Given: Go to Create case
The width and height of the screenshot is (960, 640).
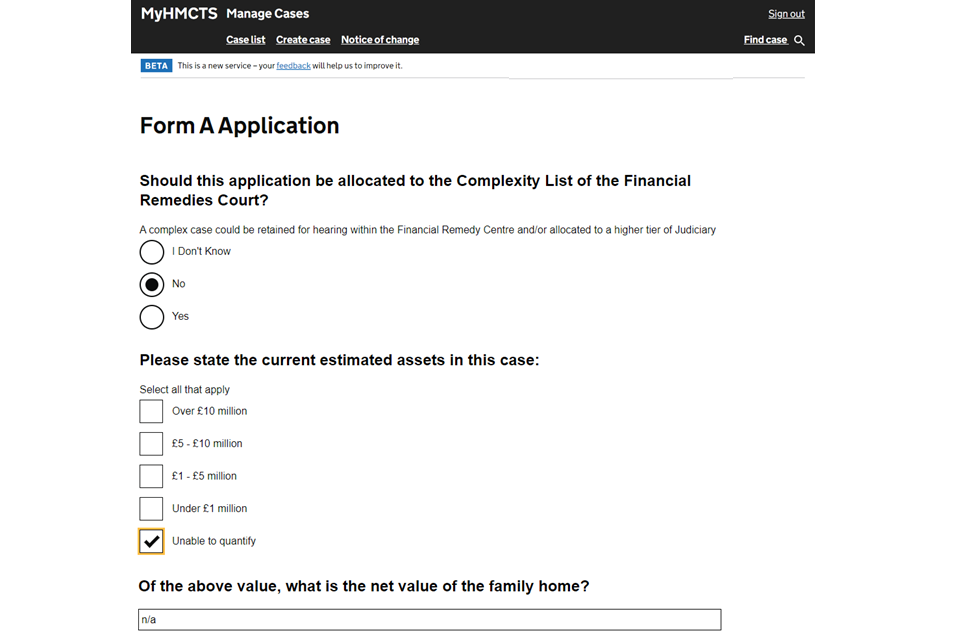Looking at the screenshot, I should click(303, 40).
